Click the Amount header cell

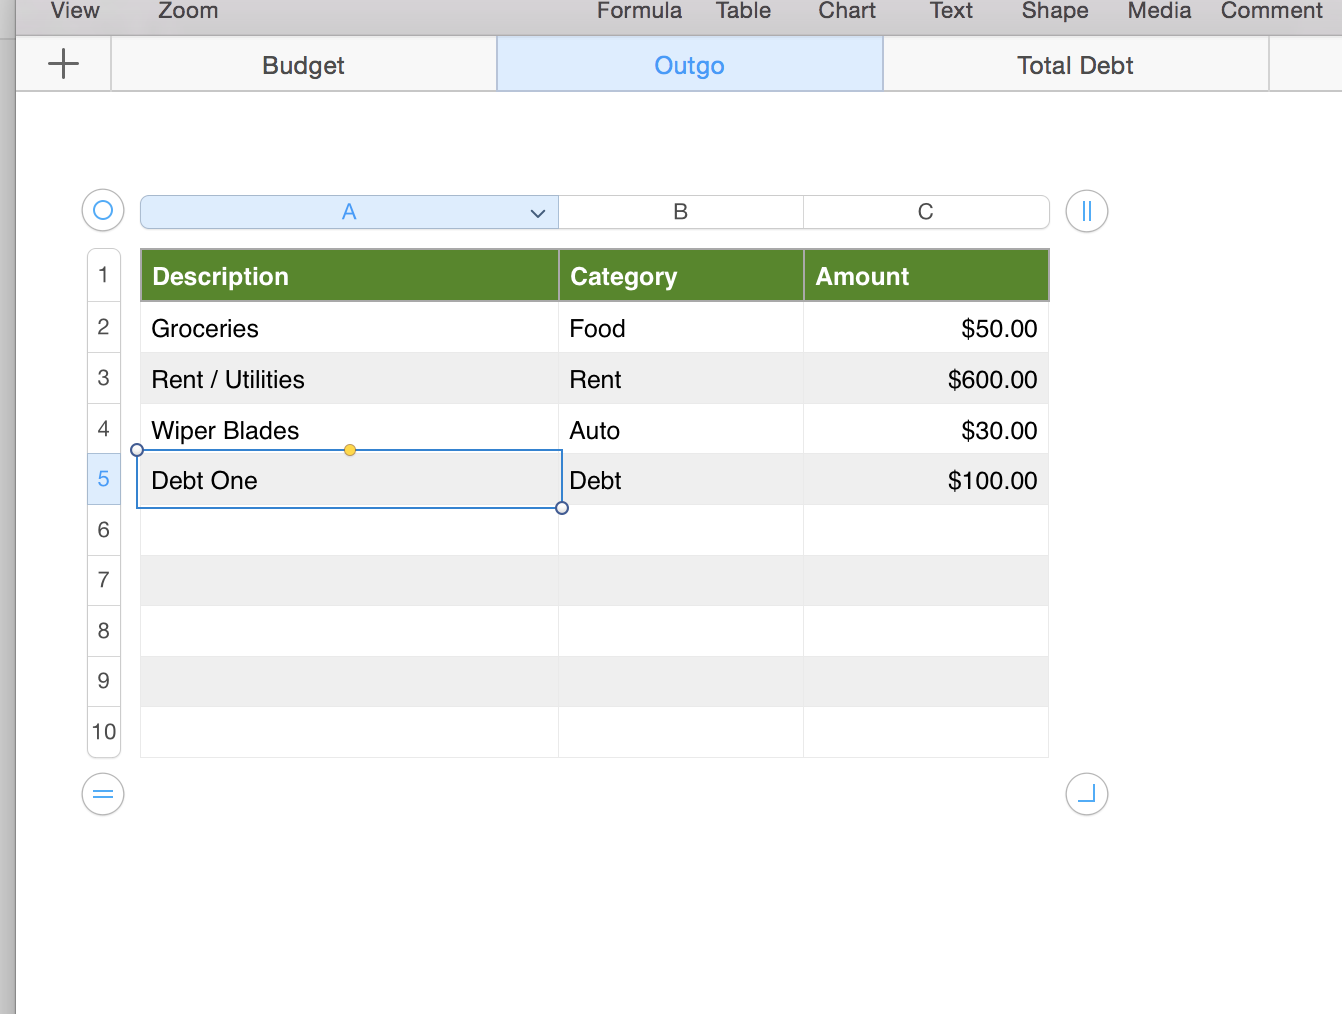click(x=926, y=276)
